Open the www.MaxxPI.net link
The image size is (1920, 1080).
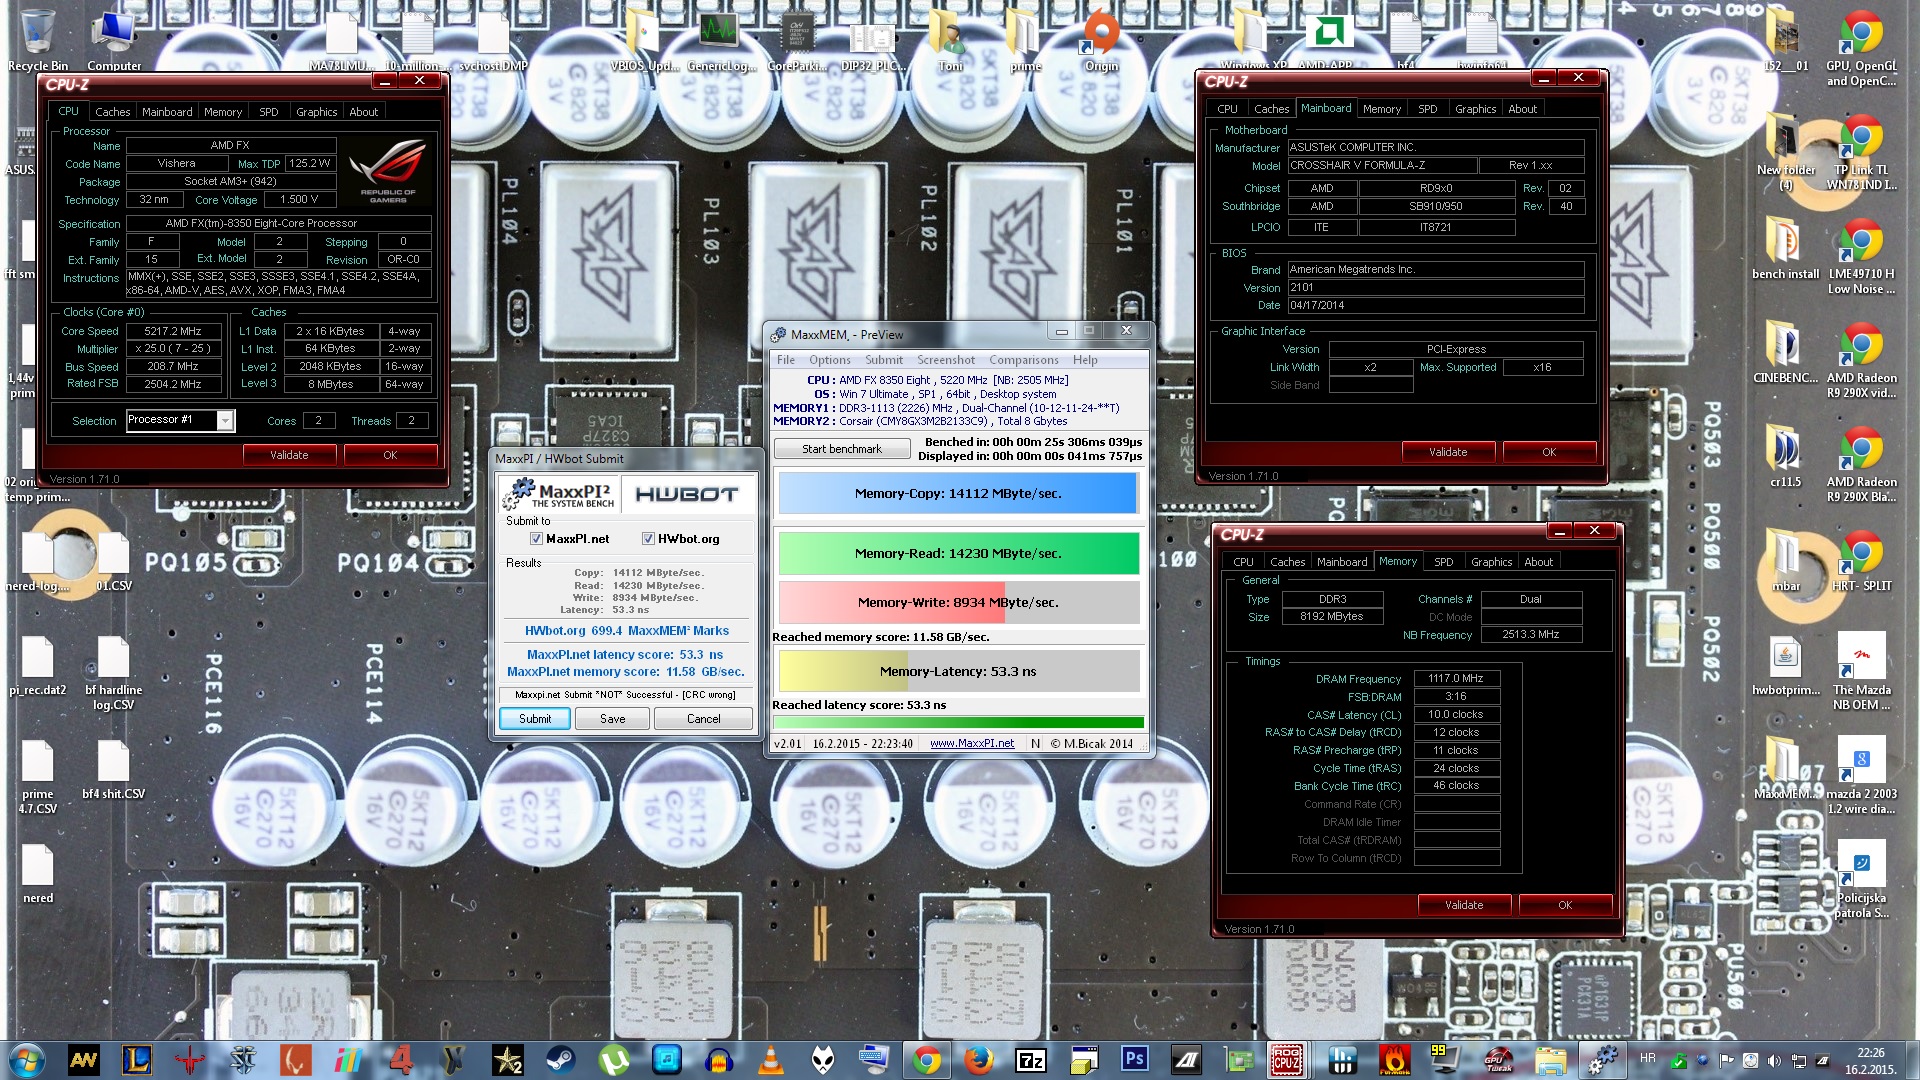972,744
